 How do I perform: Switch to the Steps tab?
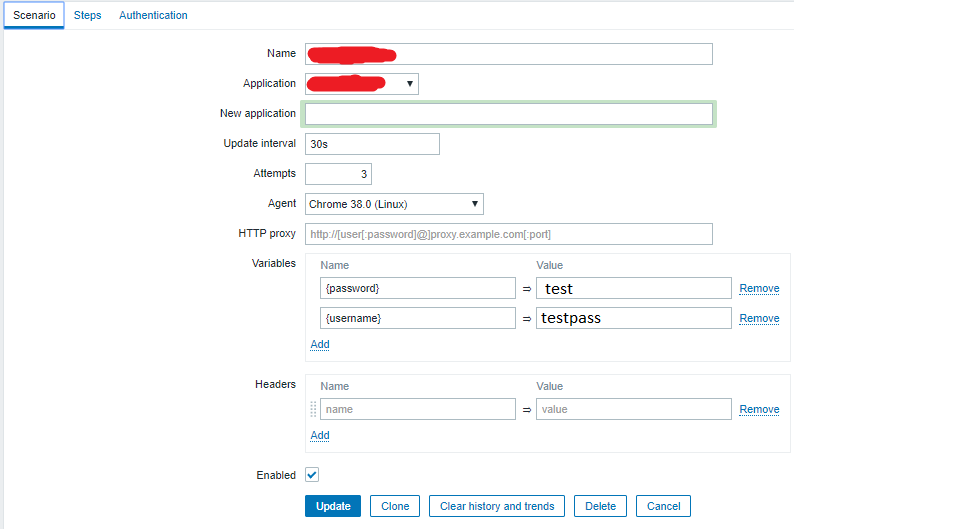(88, 15)
